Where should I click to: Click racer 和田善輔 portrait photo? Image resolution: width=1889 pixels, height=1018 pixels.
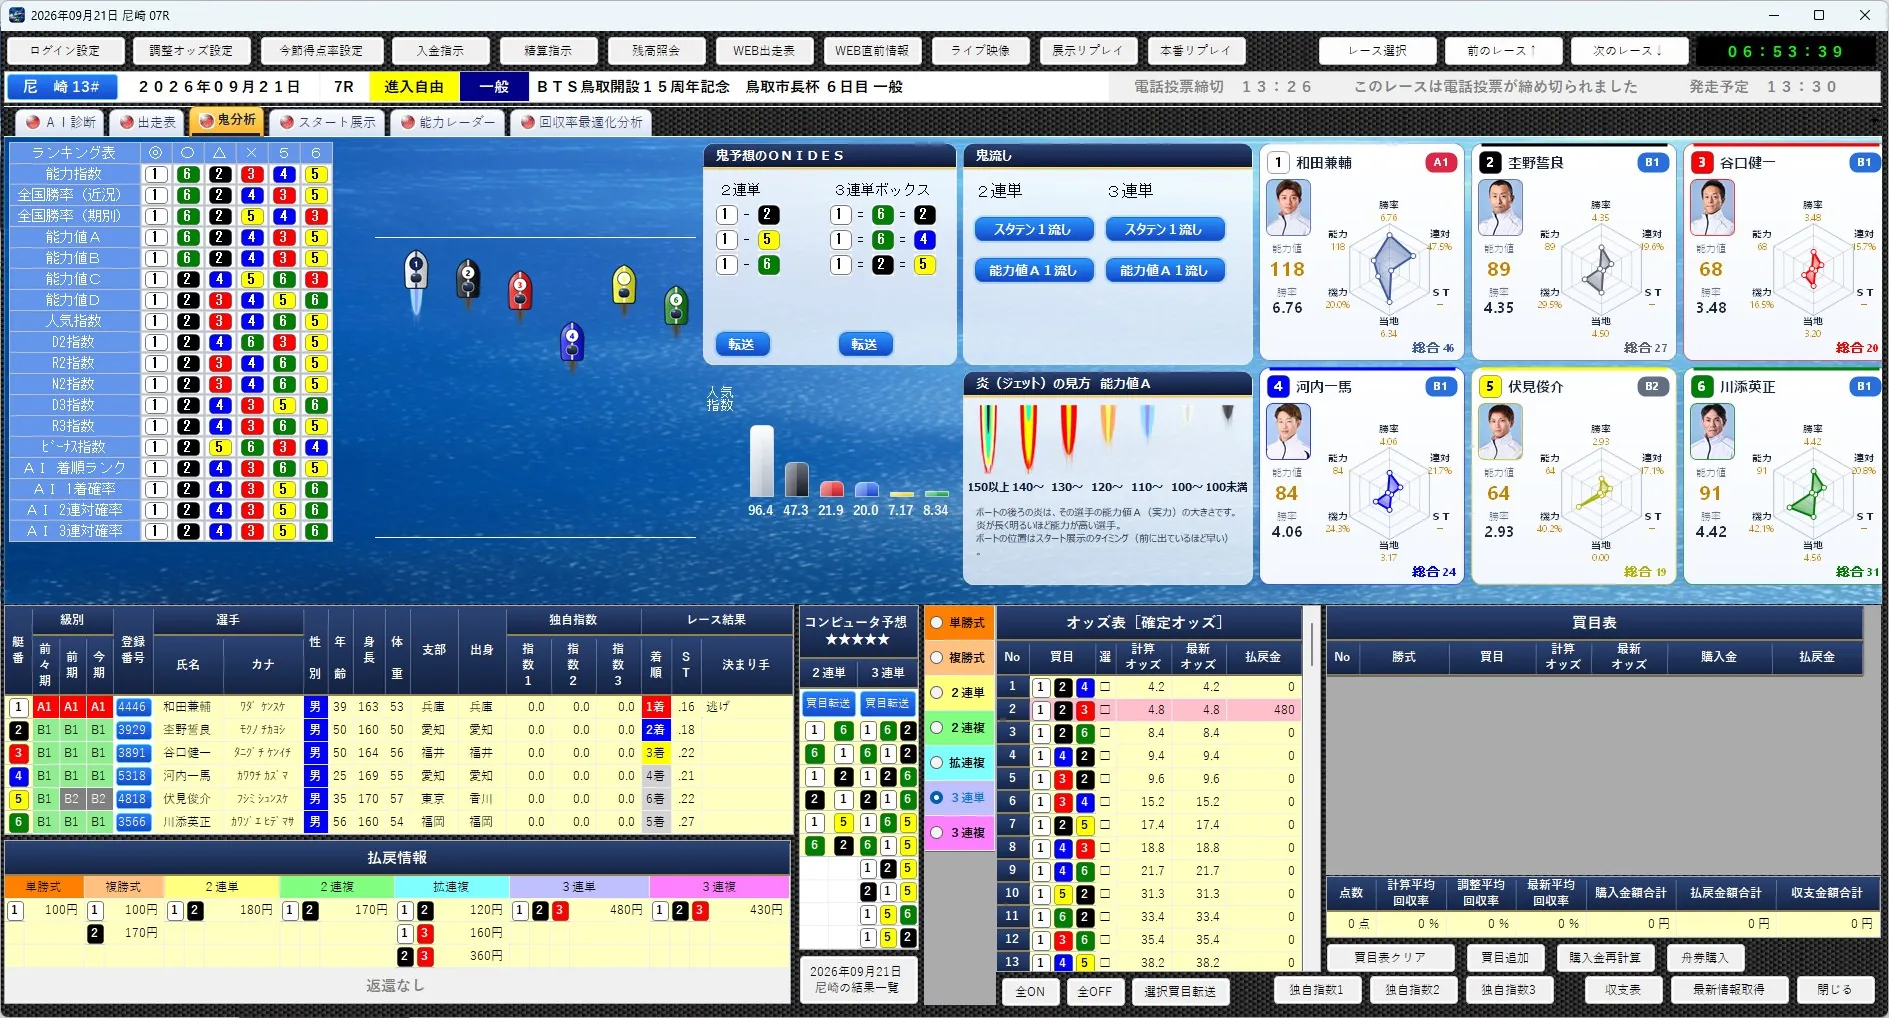tap(1288, 208)
